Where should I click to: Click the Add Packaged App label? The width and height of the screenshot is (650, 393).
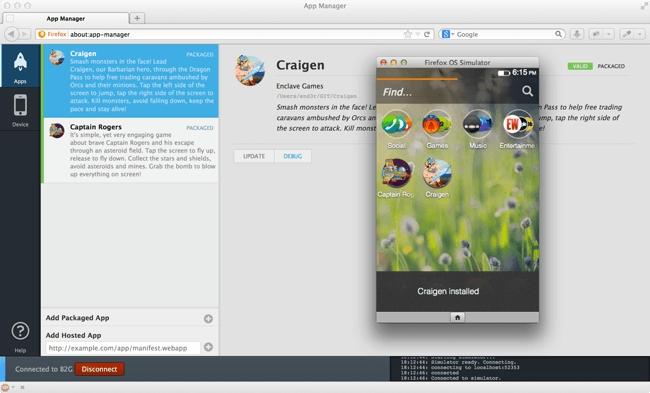point(78,318)
